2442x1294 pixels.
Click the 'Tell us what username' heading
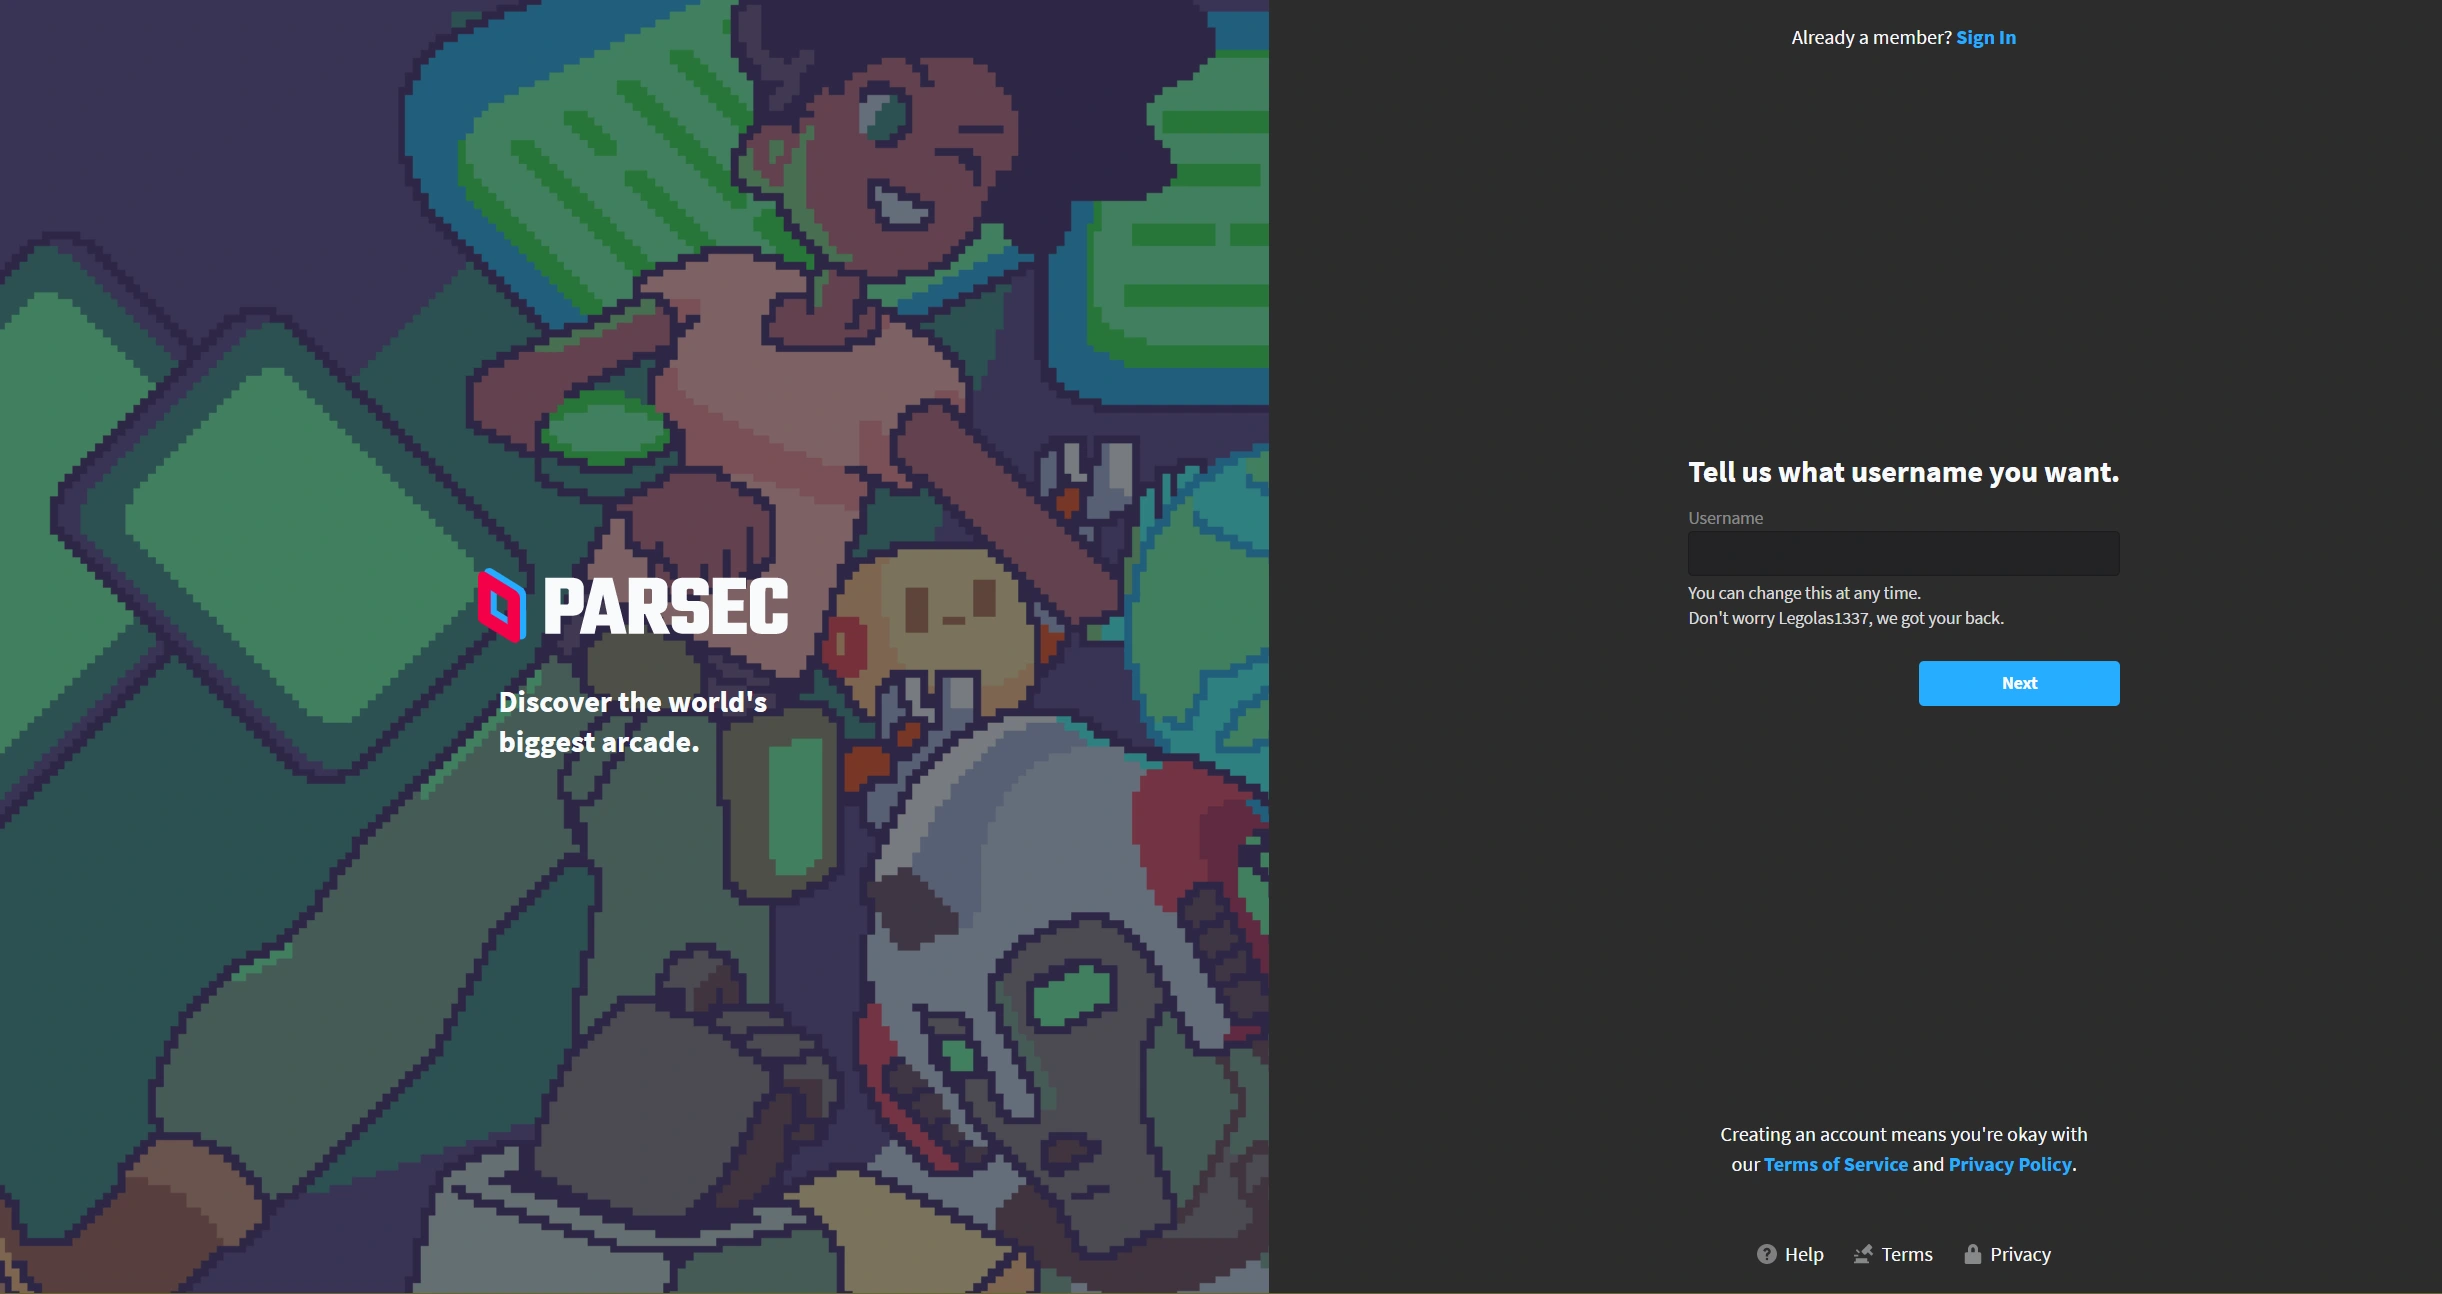click(1903, 472)
